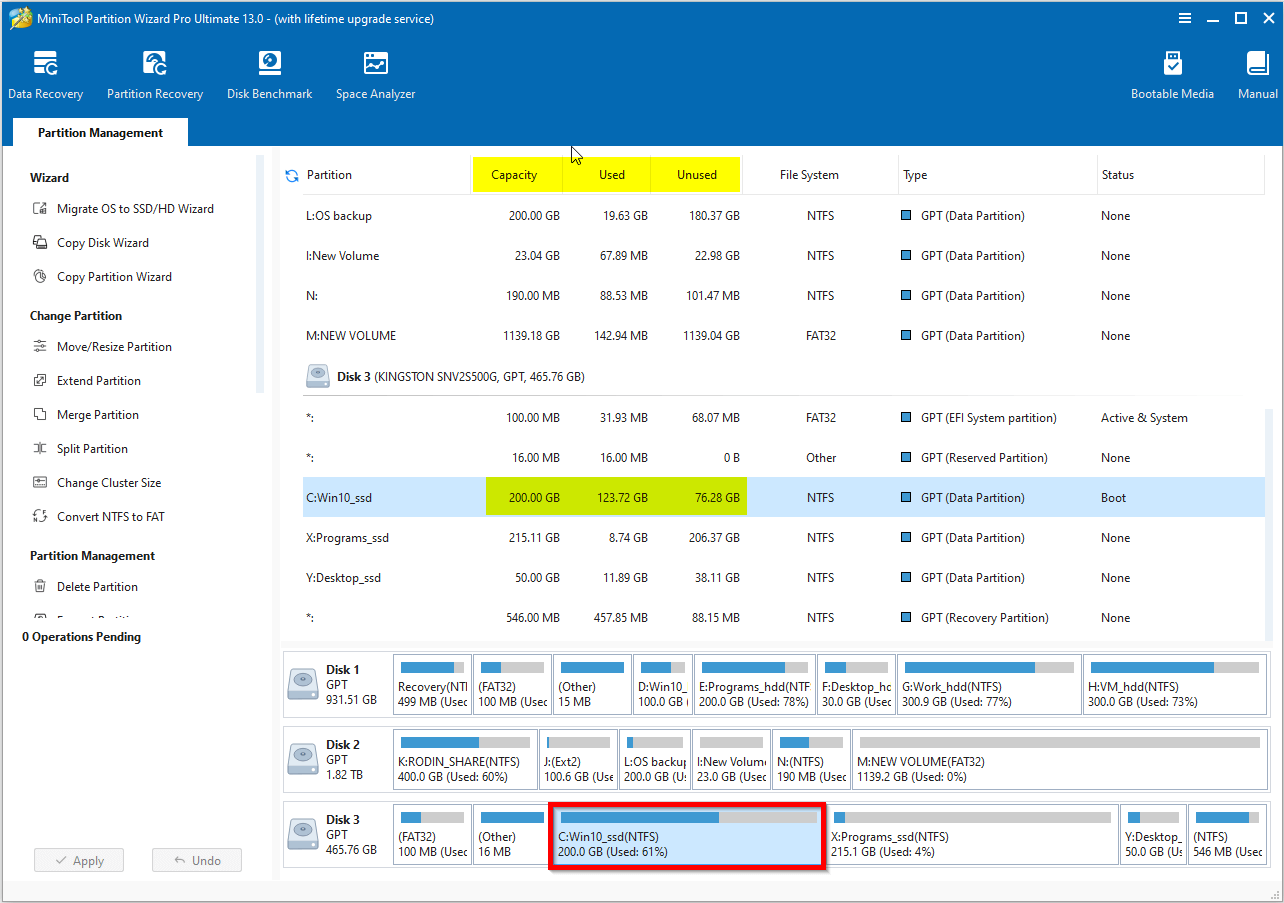This screenshot has height=903, width=1284.
Task: Select Disk 1 drive icon in disk map
Action: [303, 684]
